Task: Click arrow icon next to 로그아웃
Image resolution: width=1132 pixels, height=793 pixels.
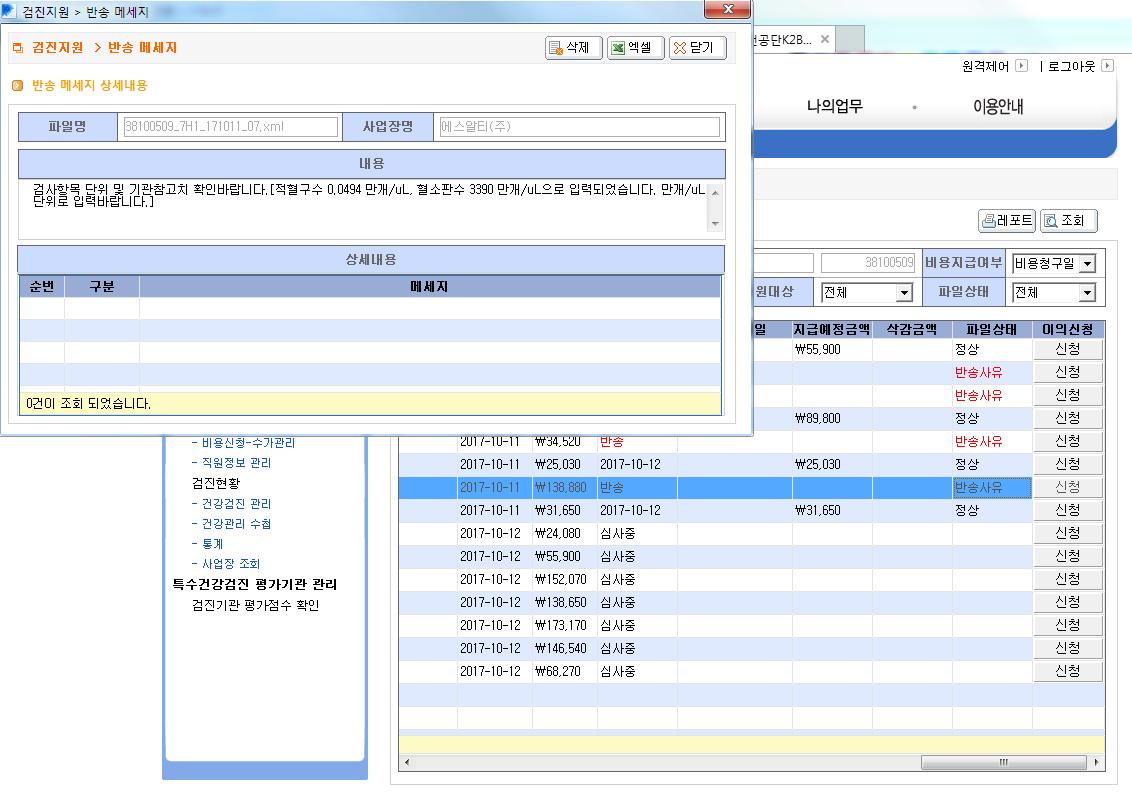Action: click(x=1107, y=66)
